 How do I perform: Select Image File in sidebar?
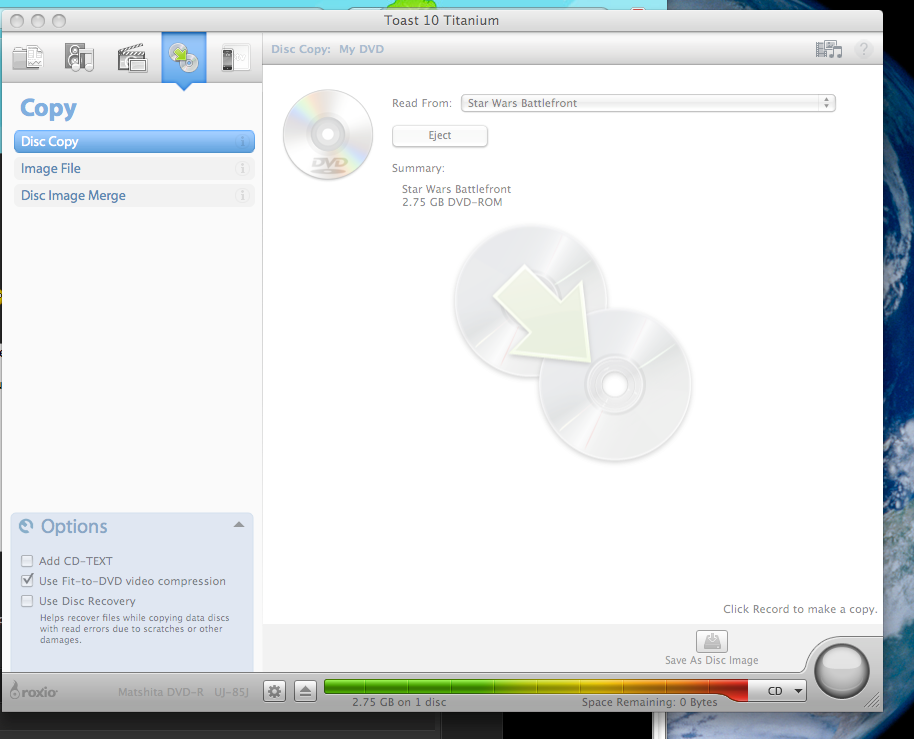(x=134, y=169)
